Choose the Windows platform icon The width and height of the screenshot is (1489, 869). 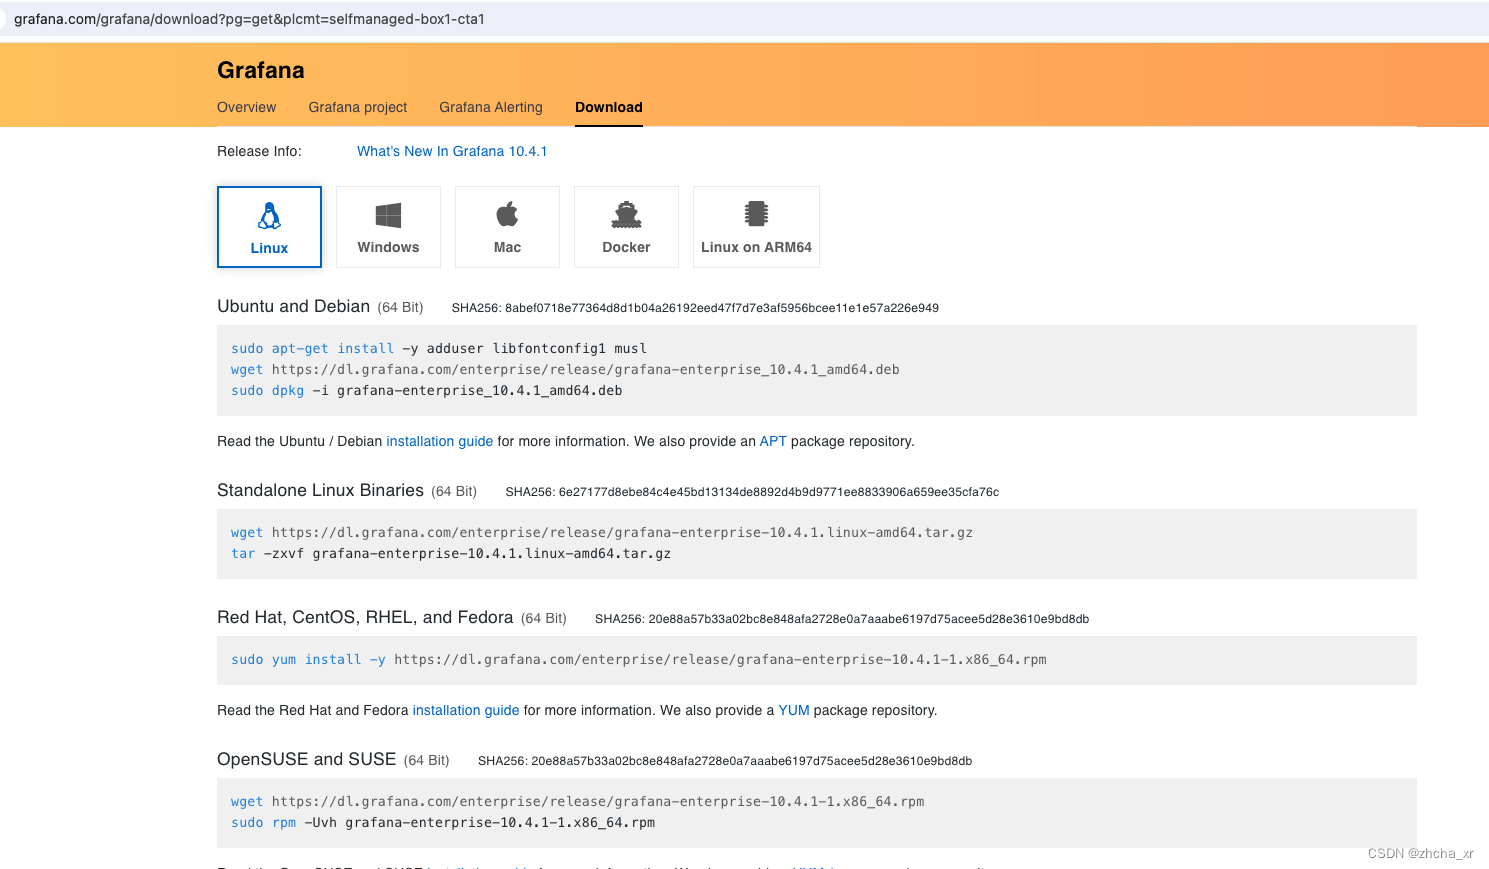[x=388, y=215]
